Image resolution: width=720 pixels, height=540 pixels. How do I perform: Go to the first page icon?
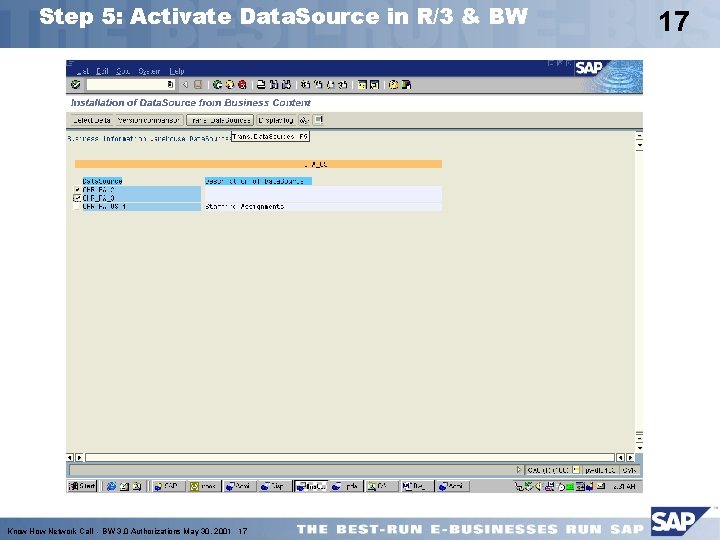click(305, 84)
